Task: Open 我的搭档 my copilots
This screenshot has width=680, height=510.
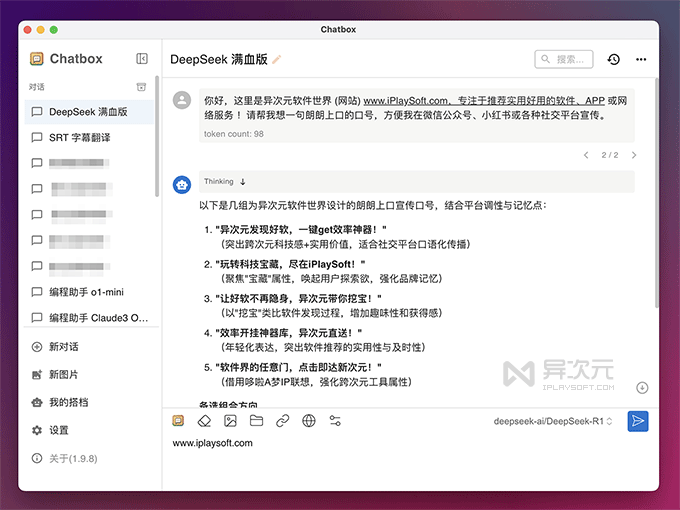Action: [x=89, y=402]
